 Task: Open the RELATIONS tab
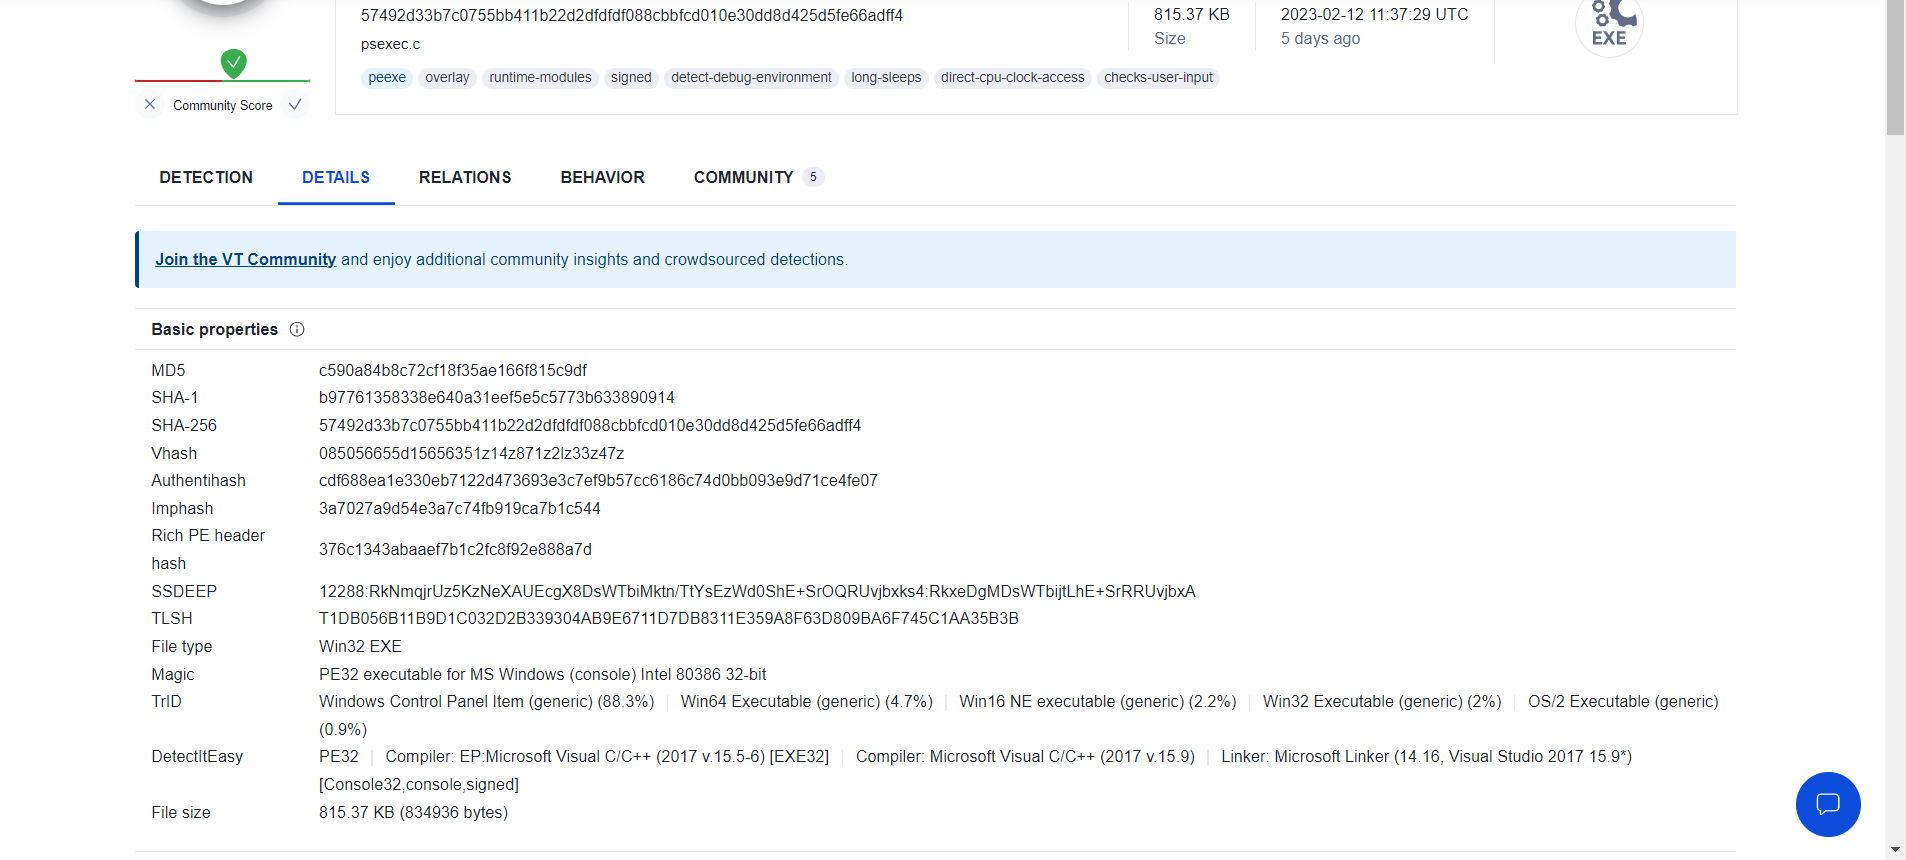tap(465, 177)
